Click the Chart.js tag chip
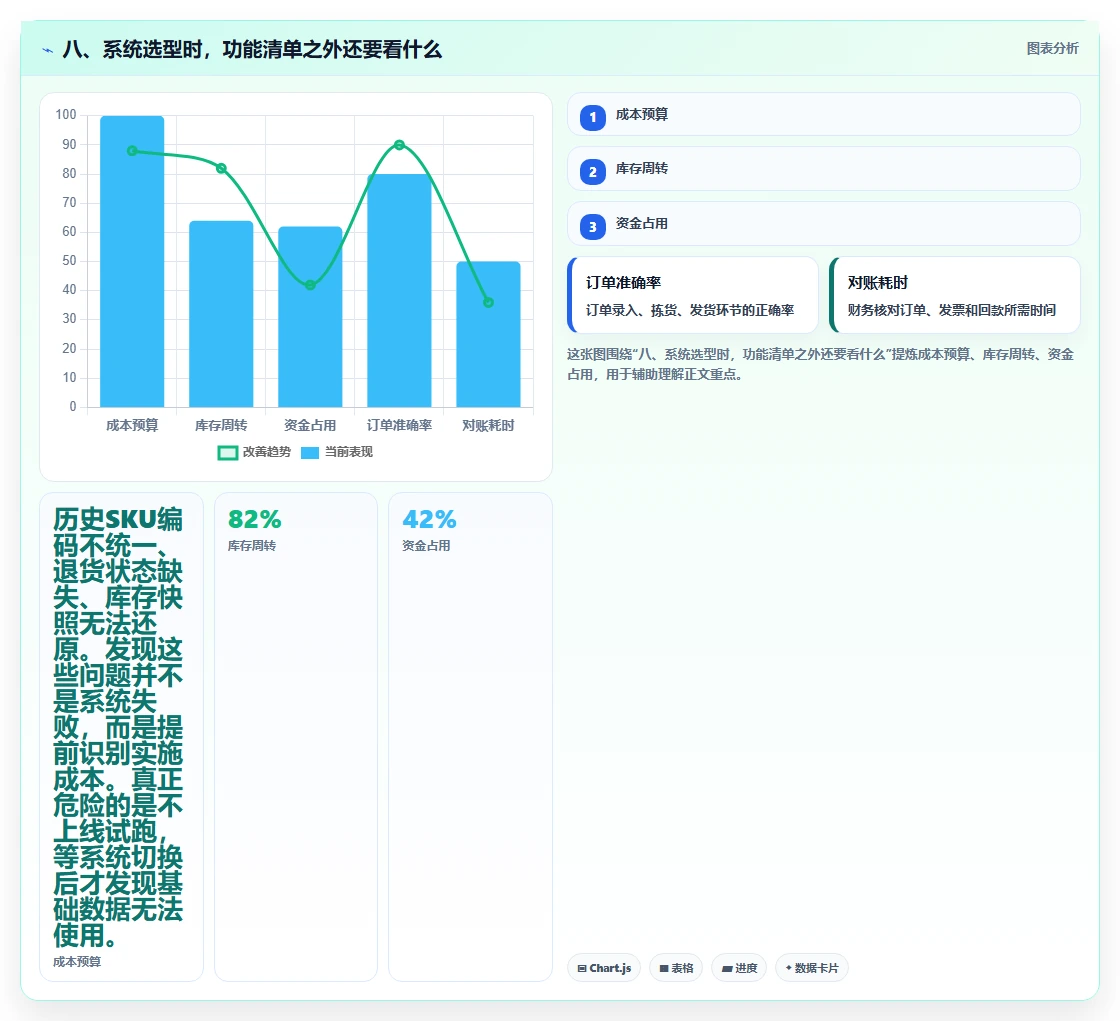 pyautogui.click(x=604, y=968)
